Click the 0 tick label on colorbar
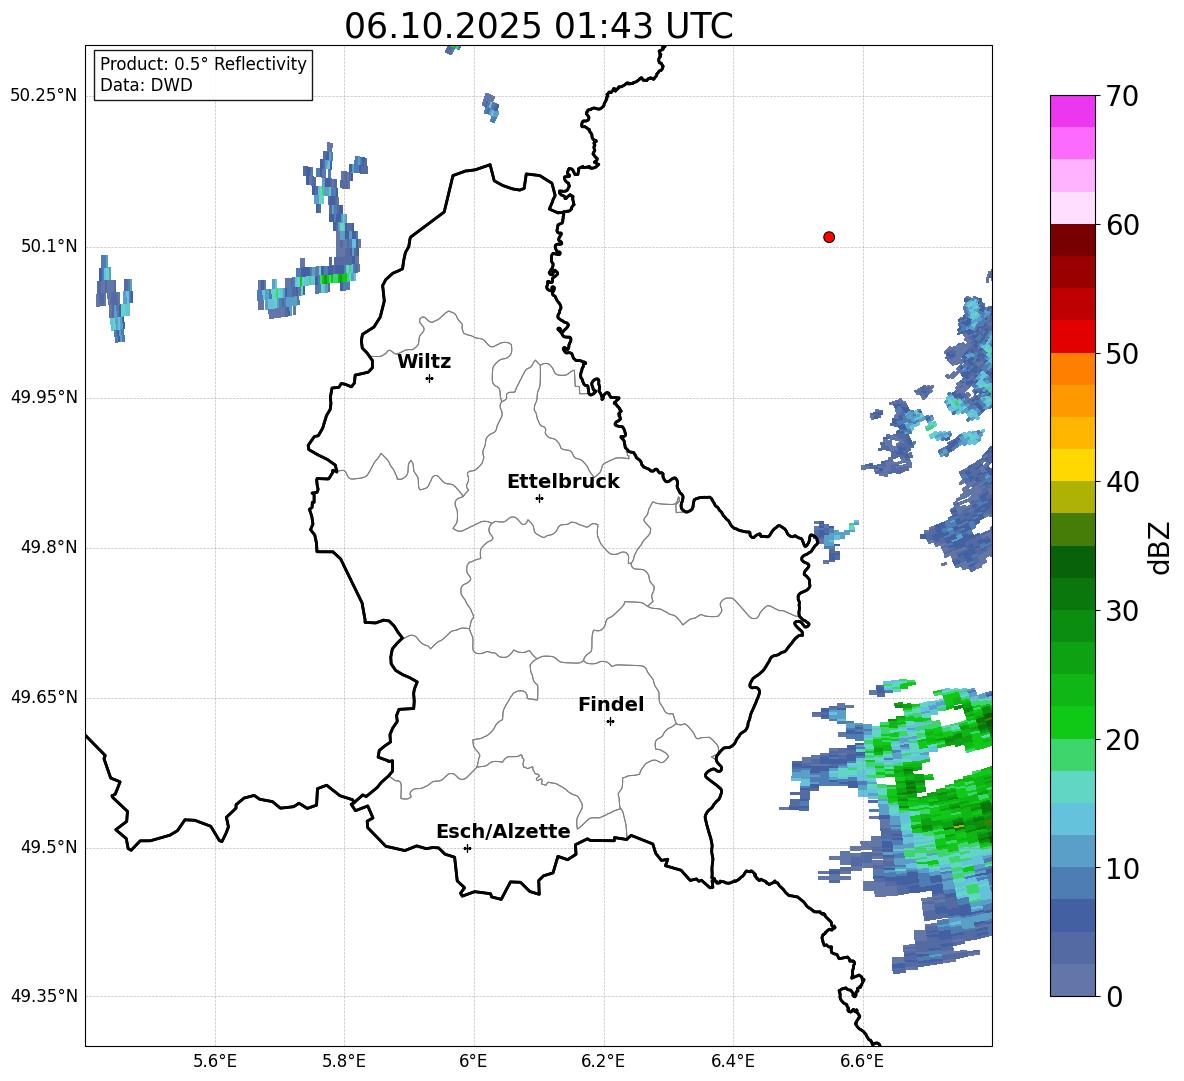 tap(1115, 997)
